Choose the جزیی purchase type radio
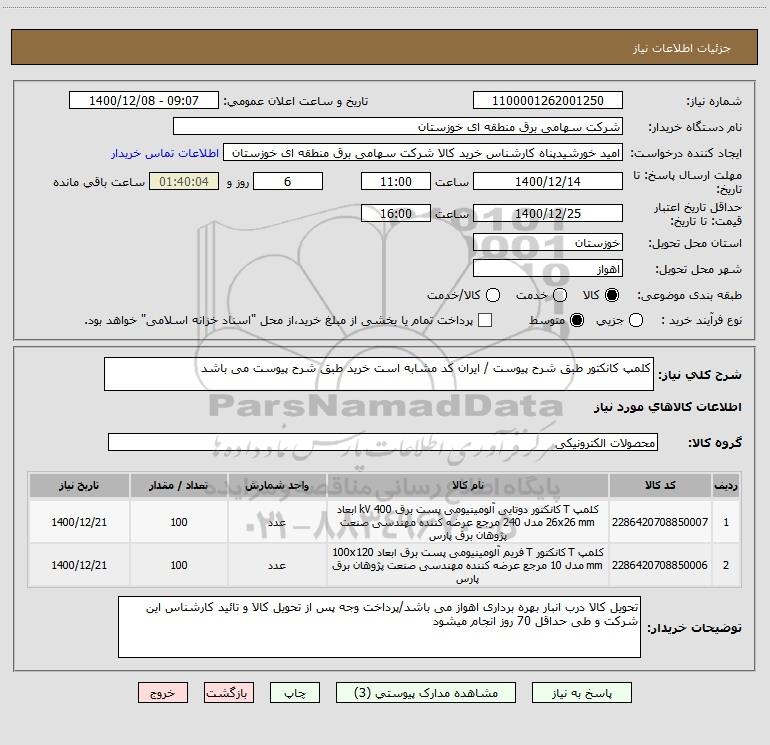The image size is (770, 745). coord(636,321)
